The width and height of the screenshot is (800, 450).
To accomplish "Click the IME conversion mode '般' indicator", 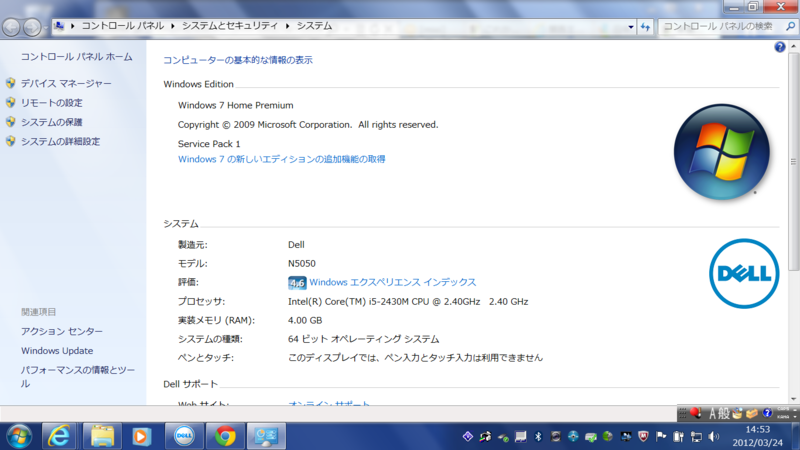I will point(723,413).
